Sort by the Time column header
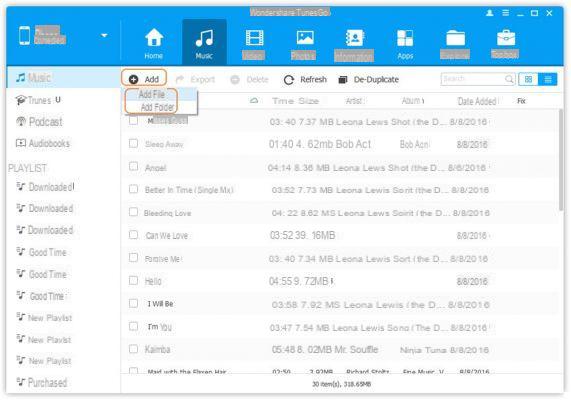 click(283, 101)
